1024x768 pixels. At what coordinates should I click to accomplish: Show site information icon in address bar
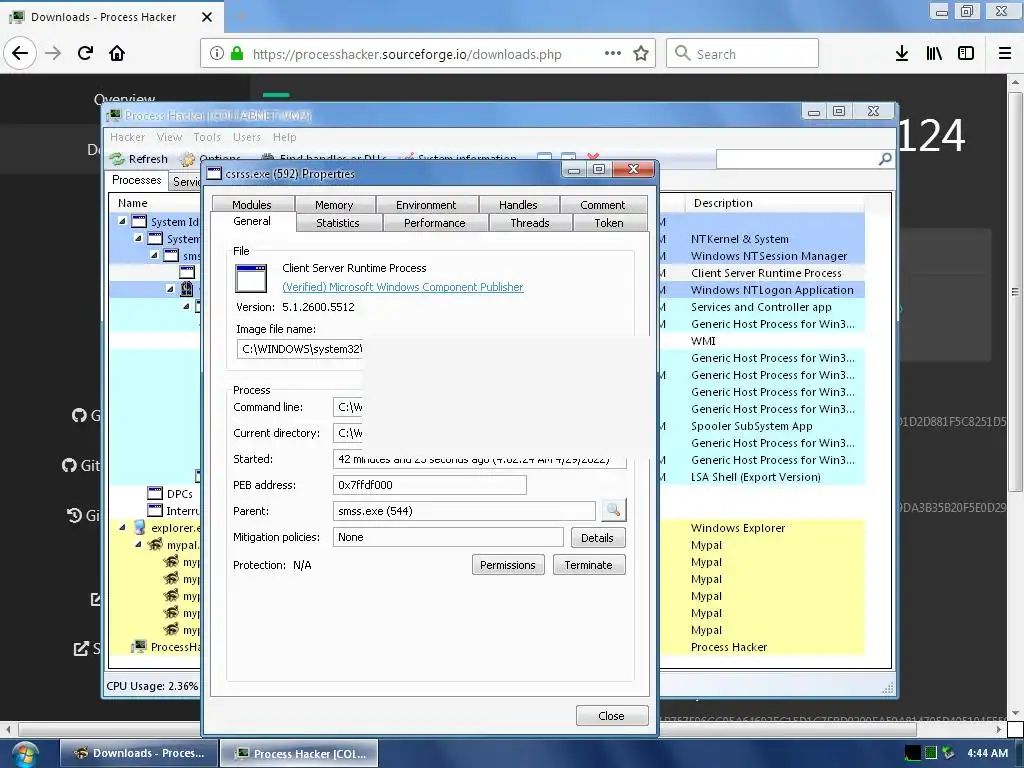(x=217, y=54)
